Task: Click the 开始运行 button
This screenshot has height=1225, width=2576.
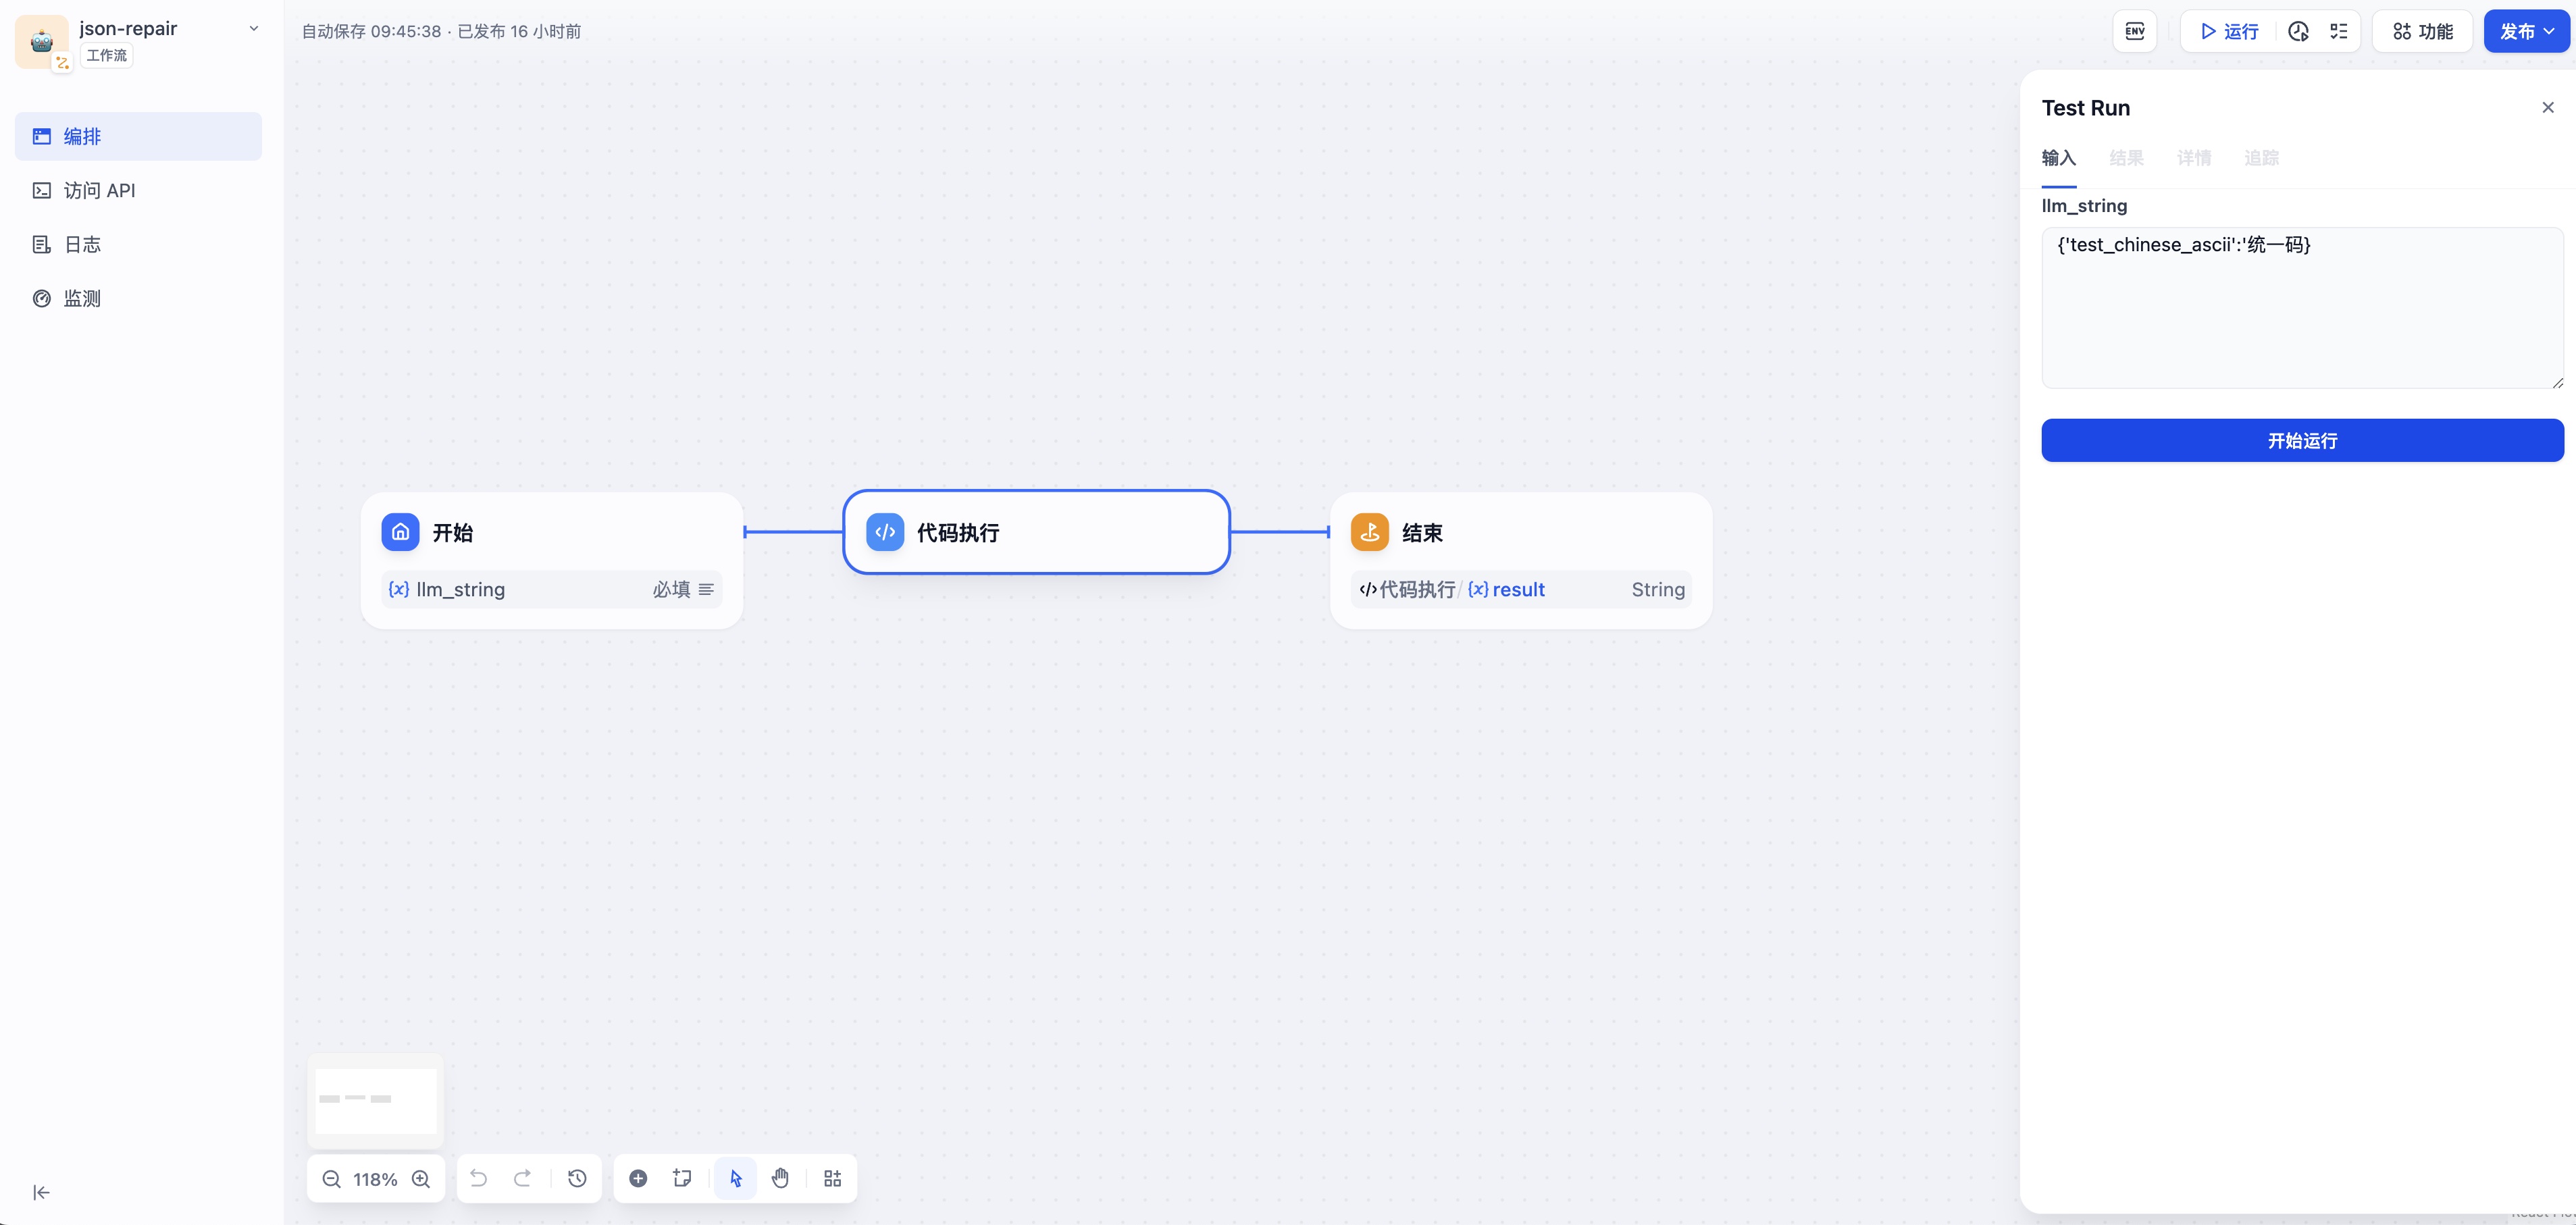Action: 2302,440
